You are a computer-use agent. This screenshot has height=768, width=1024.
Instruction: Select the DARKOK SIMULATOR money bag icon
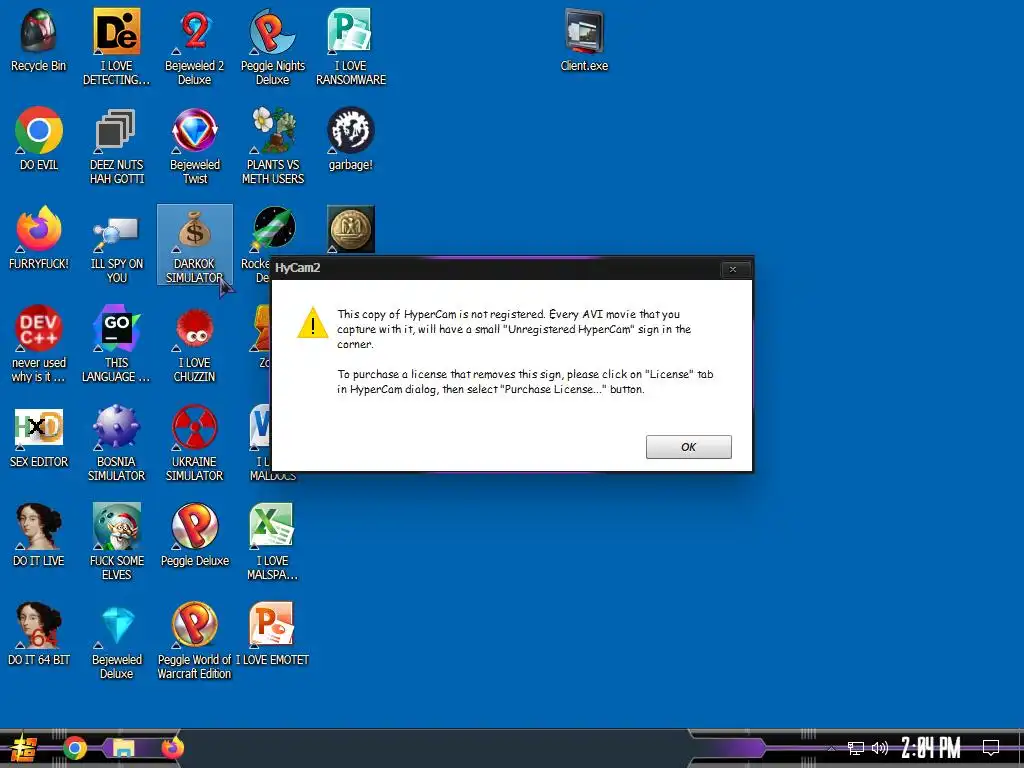[195, 244]
